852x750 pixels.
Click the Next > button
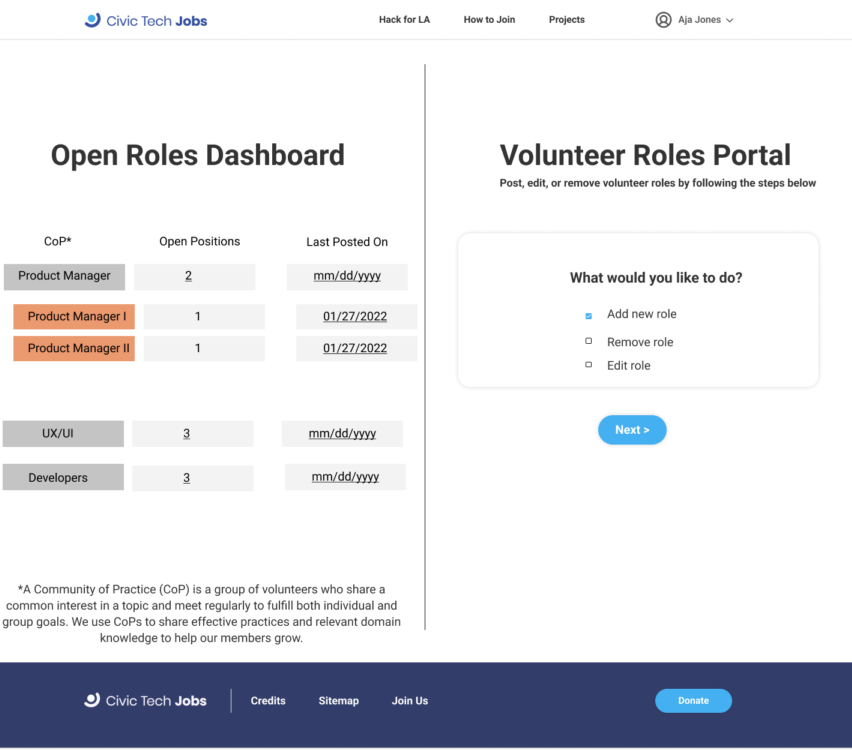pyautogui.click(x=632, y=430)
